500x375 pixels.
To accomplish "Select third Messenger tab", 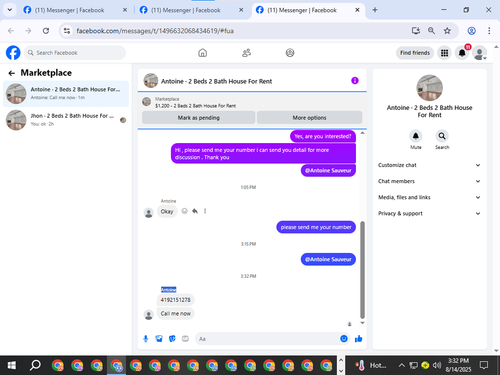I will click(x=307, y=10).
